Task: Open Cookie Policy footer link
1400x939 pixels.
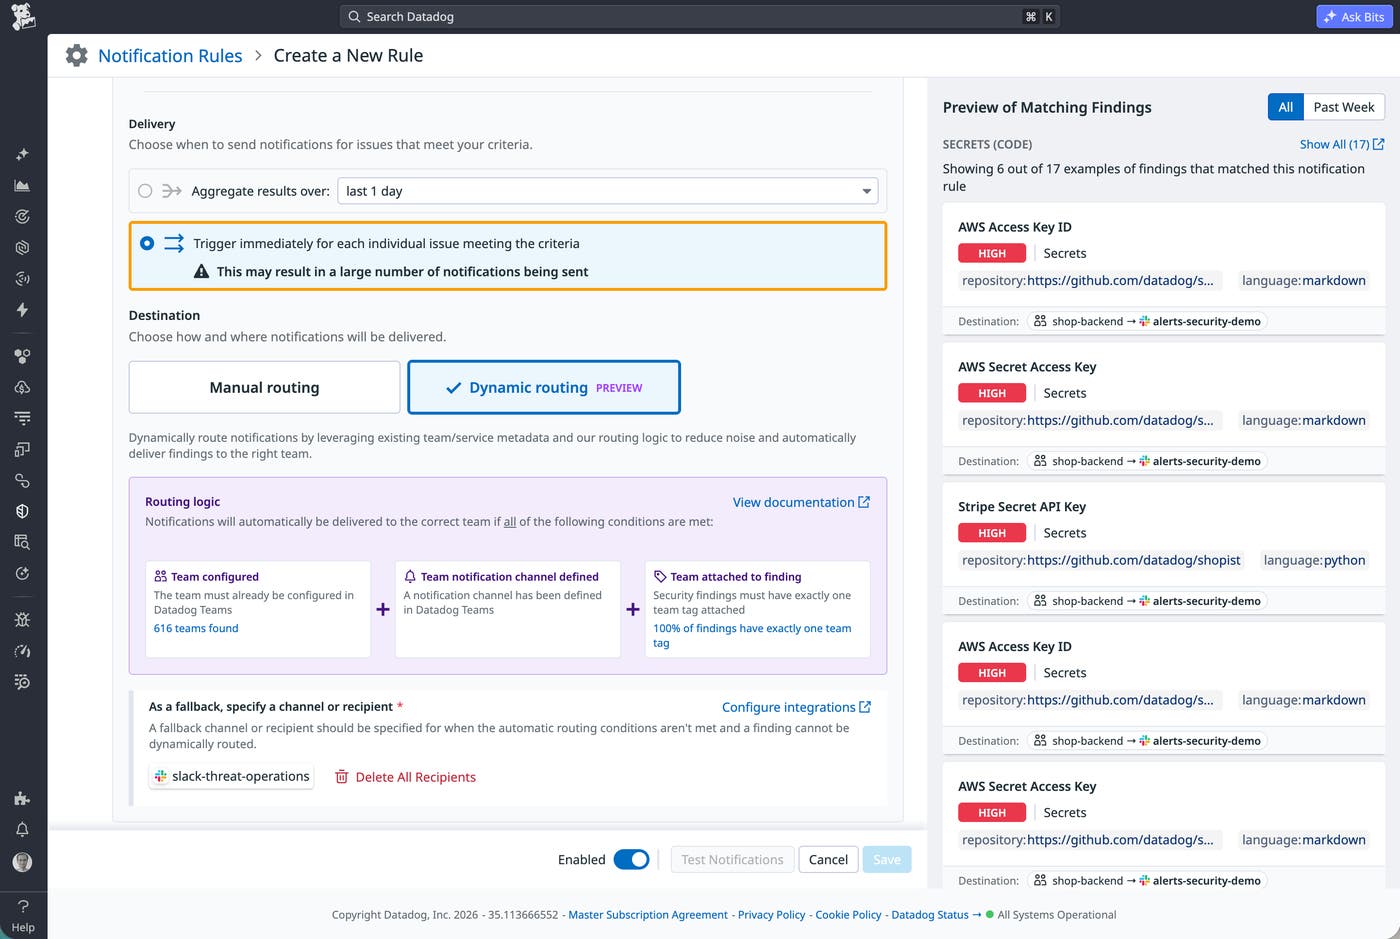Action: point(848,914)
